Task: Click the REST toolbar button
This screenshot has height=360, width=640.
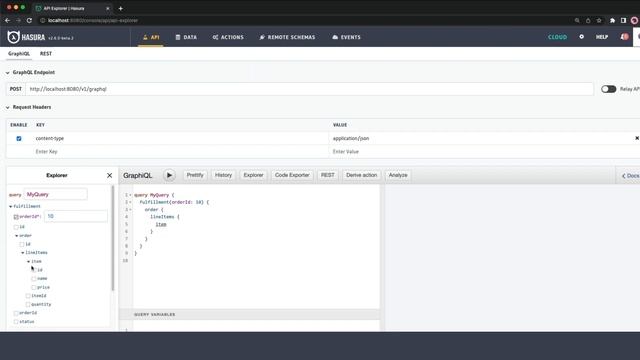Action: tap(327, 175)
